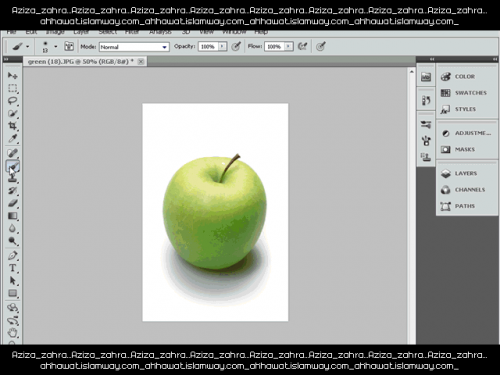Expand the Opacity slider arrow
Viewport: 500px width, 375px height.
tap(222, 46)
